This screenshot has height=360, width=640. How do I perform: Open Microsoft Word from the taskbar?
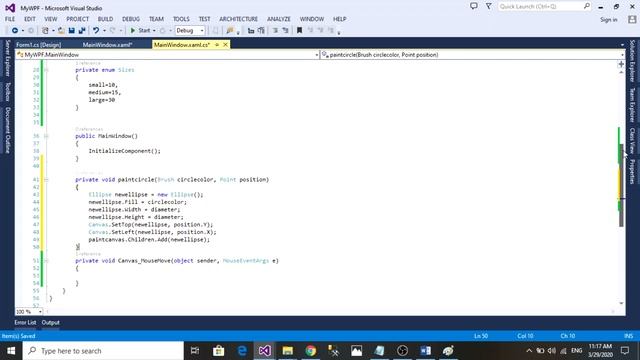(425, 351)
